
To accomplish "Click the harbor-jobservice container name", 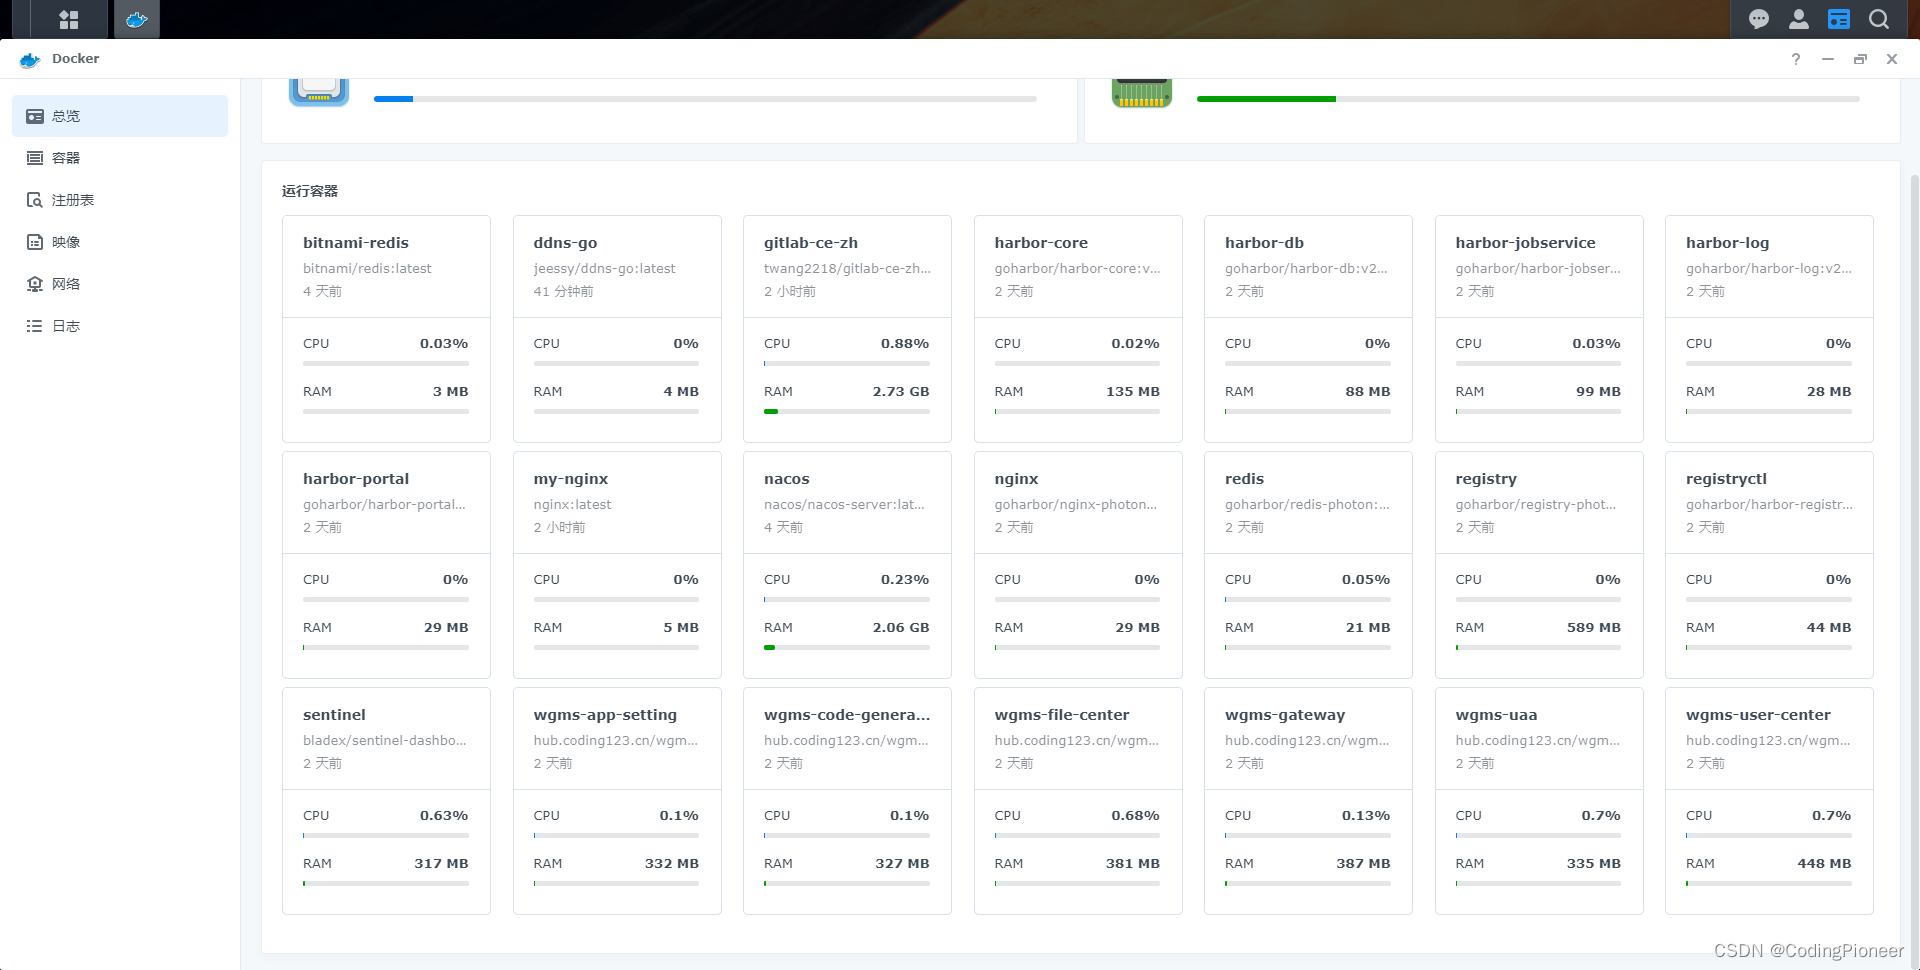I will (1525, 243).
